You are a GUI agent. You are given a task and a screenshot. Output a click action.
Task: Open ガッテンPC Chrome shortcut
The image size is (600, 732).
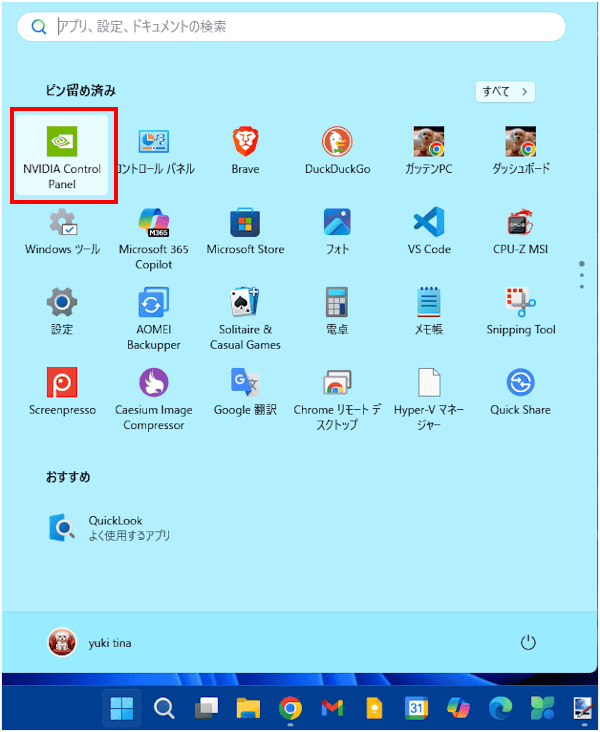[x=429, y=151]
